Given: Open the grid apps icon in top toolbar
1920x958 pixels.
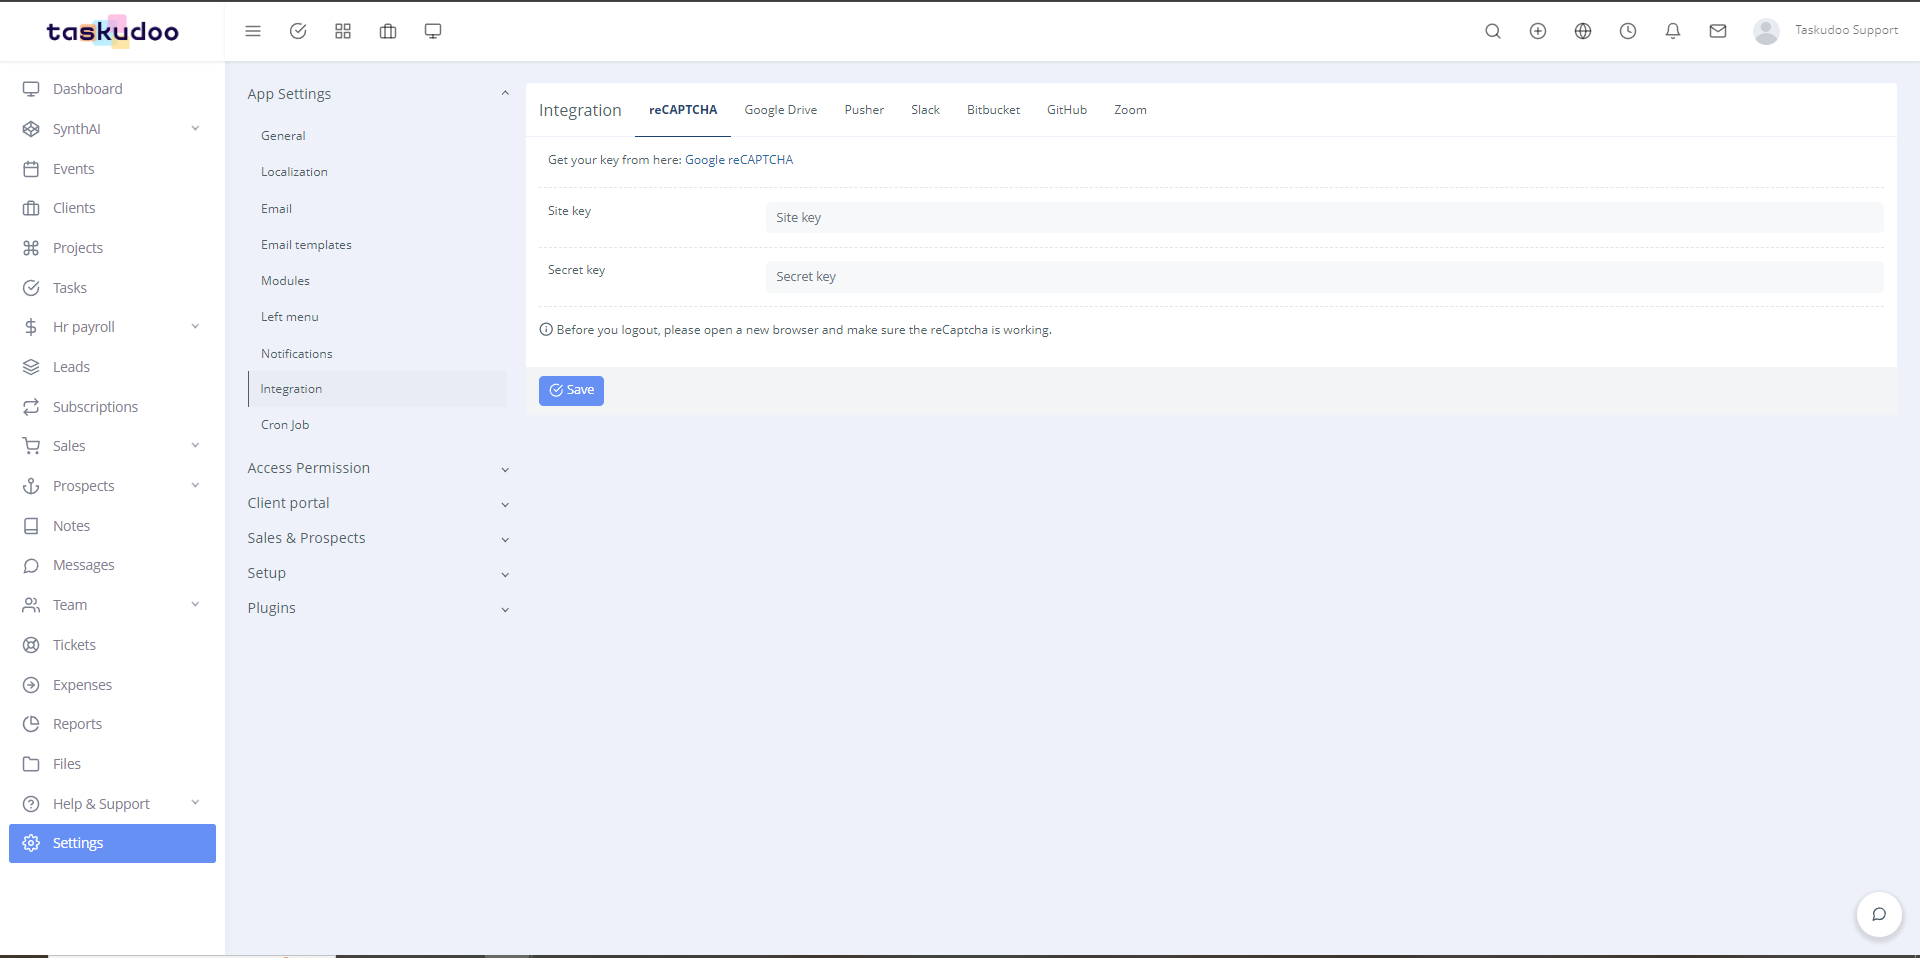Looking at the screenshot, I should pyautogui.click(x=343, y=31).
